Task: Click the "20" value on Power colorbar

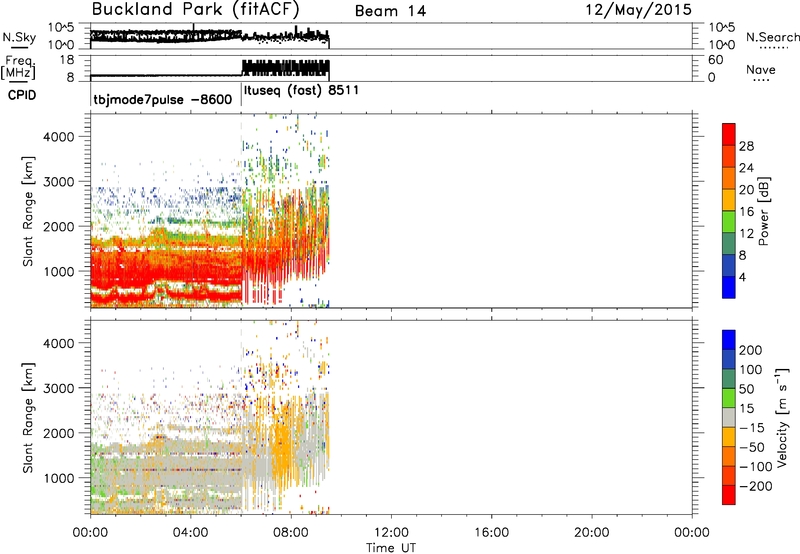Action: coord(746,190)
